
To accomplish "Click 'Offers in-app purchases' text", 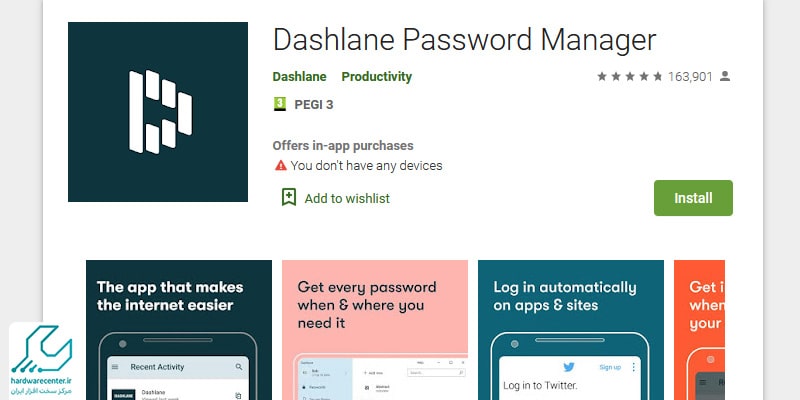I will (x=343, y=145).
